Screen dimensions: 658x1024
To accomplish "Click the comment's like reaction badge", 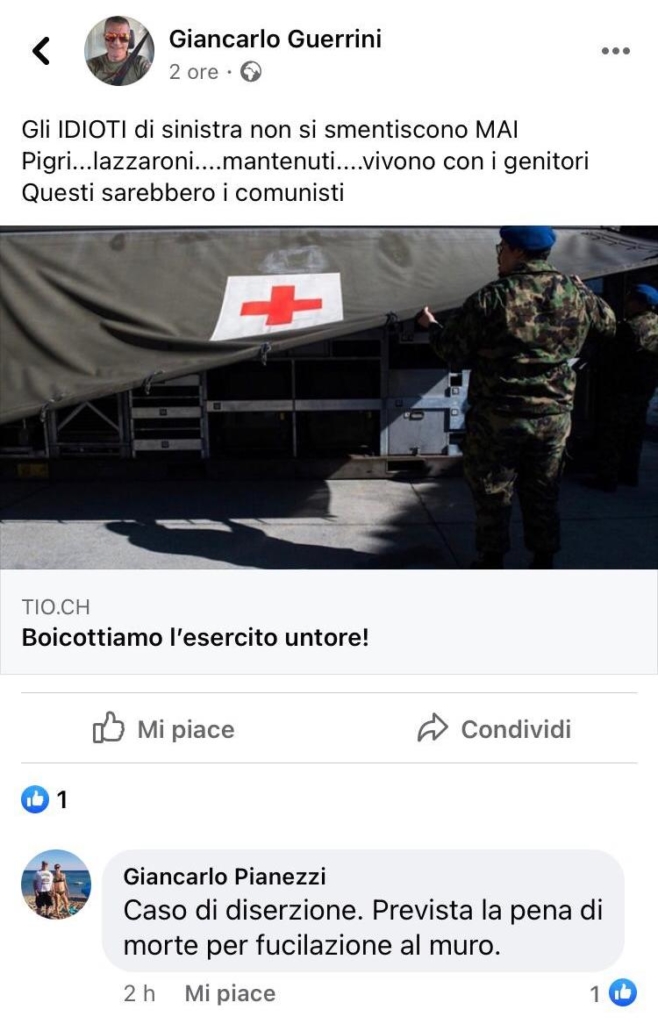I will pos(623,993).
